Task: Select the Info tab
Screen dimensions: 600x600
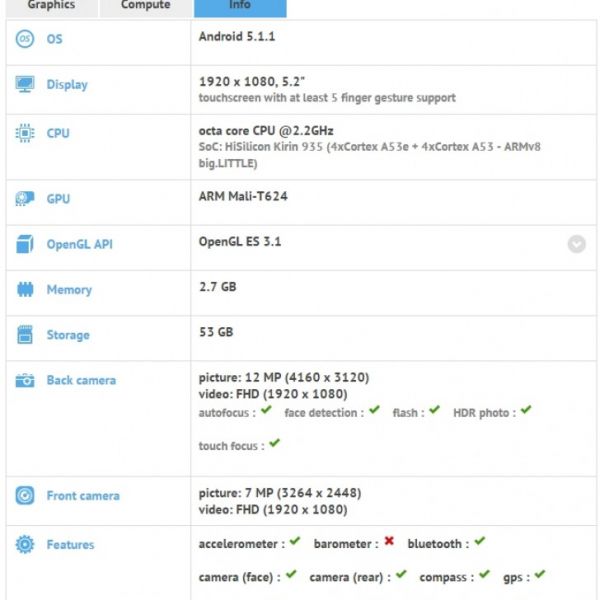Action: click(240, 6)
